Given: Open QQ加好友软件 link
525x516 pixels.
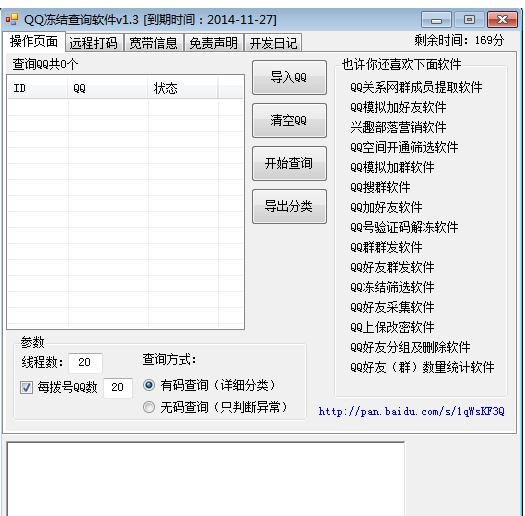Looking at the screenshot, I should tap(386, 207).
